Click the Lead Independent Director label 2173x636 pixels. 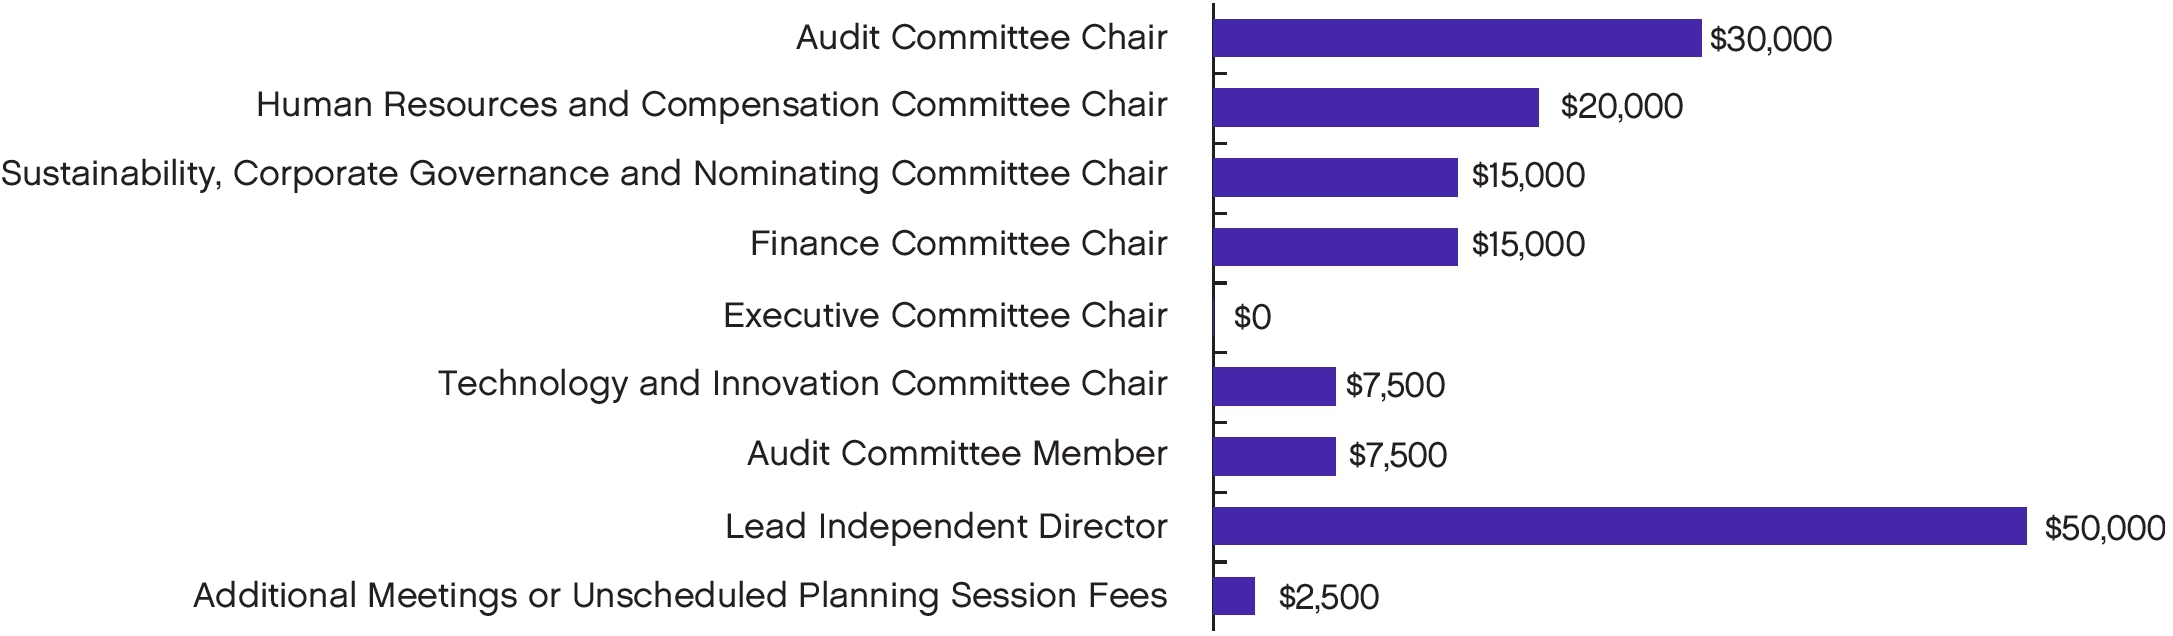[946, 527]
